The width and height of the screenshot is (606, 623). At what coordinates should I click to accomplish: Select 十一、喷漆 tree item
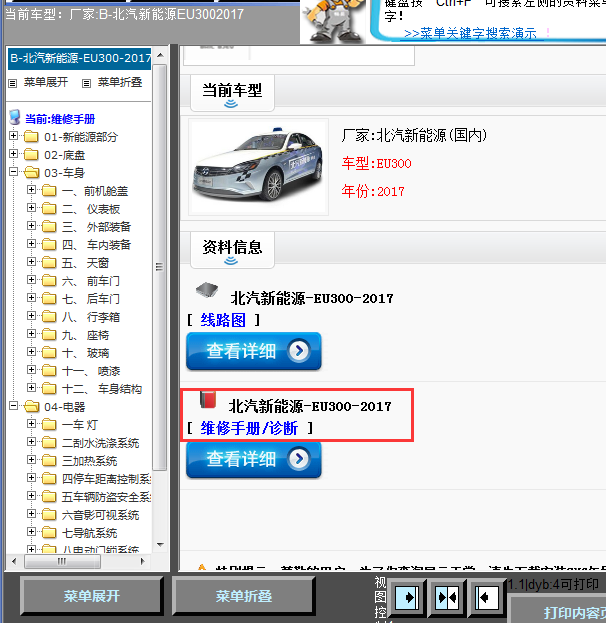point(91,371)
